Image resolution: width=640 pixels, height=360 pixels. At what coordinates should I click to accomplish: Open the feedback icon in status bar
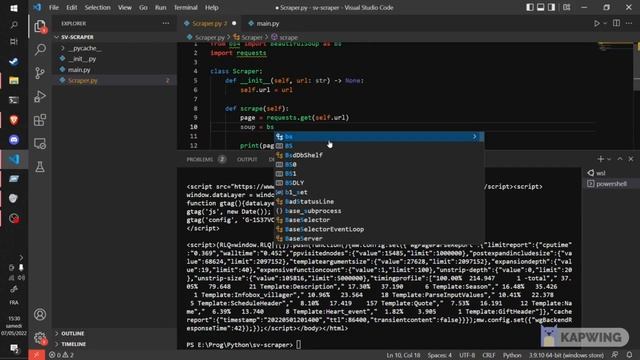(615, 355)
